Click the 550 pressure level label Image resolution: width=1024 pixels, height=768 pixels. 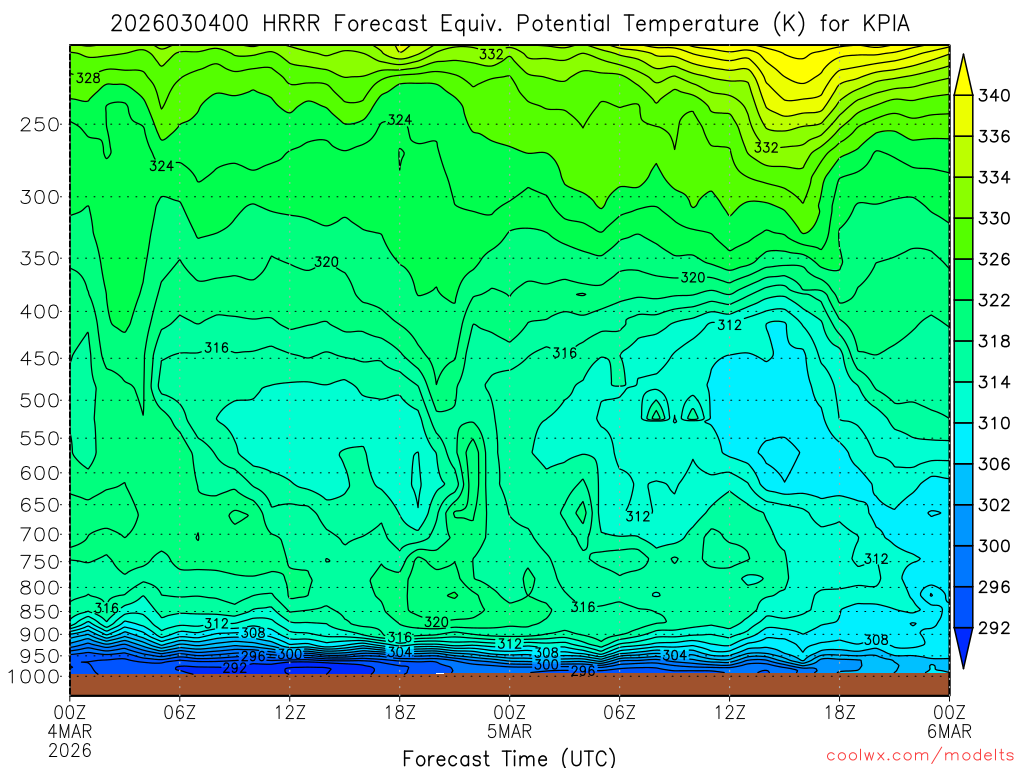click(40, 438)
